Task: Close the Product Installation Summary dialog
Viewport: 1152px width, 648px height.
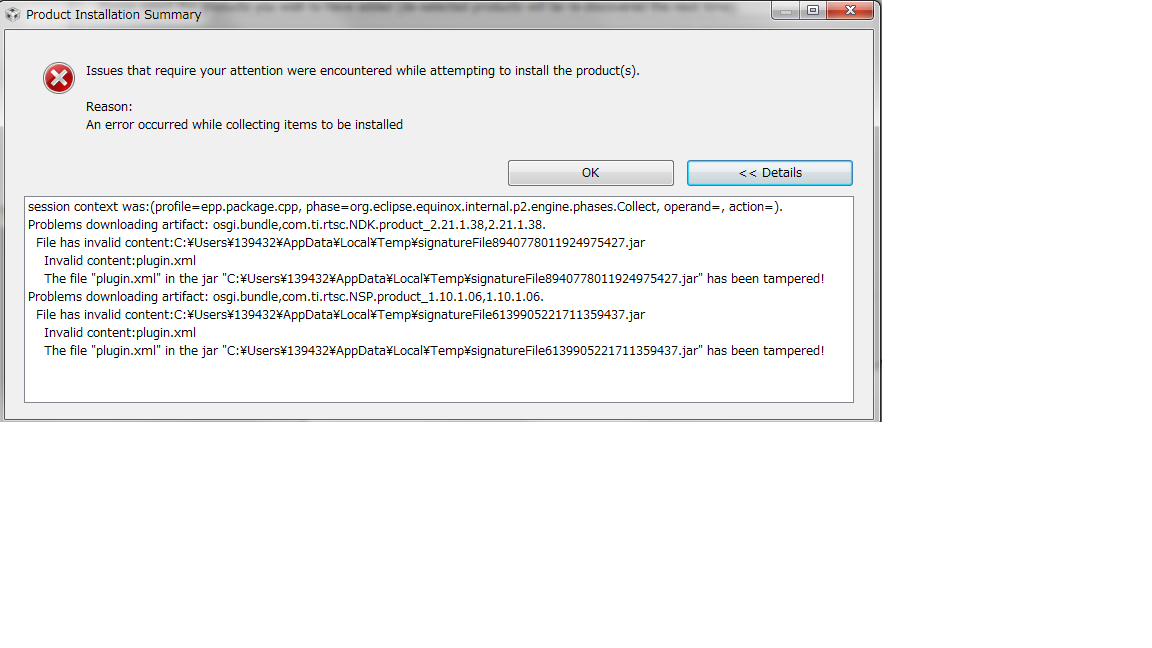Action: (850, 10)
